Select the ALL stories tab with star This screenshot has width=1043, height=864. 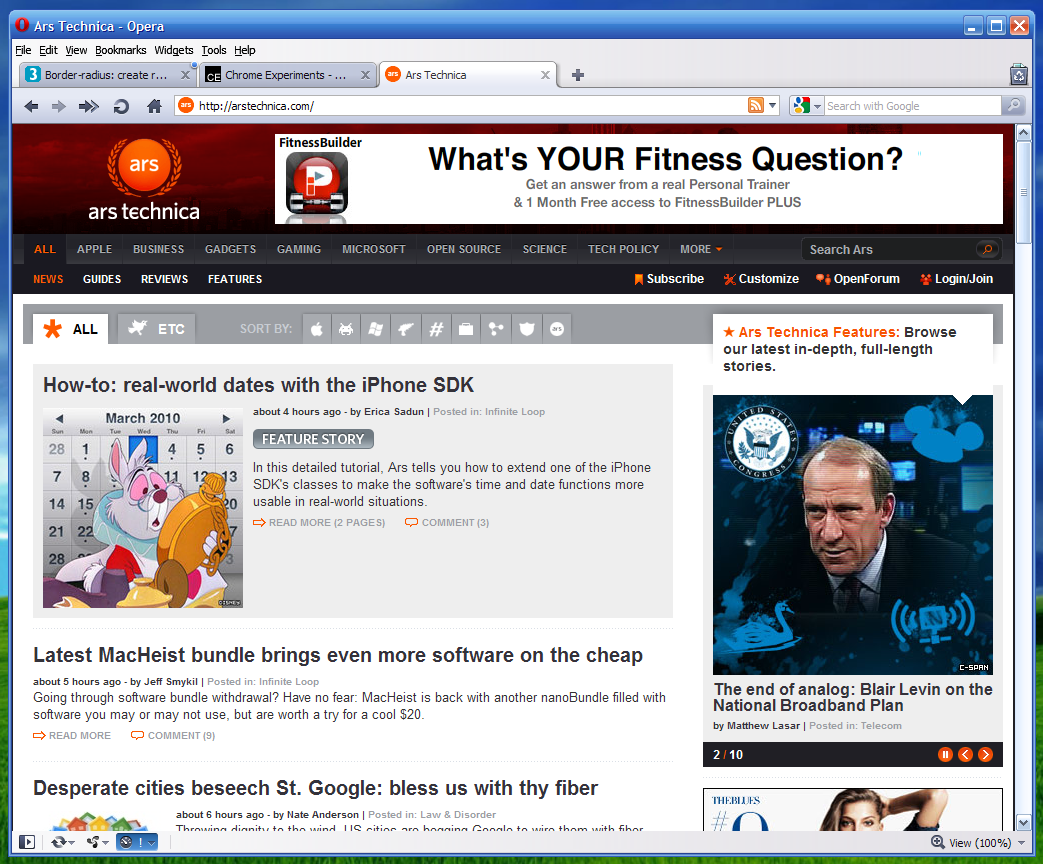tap(71, 329)
